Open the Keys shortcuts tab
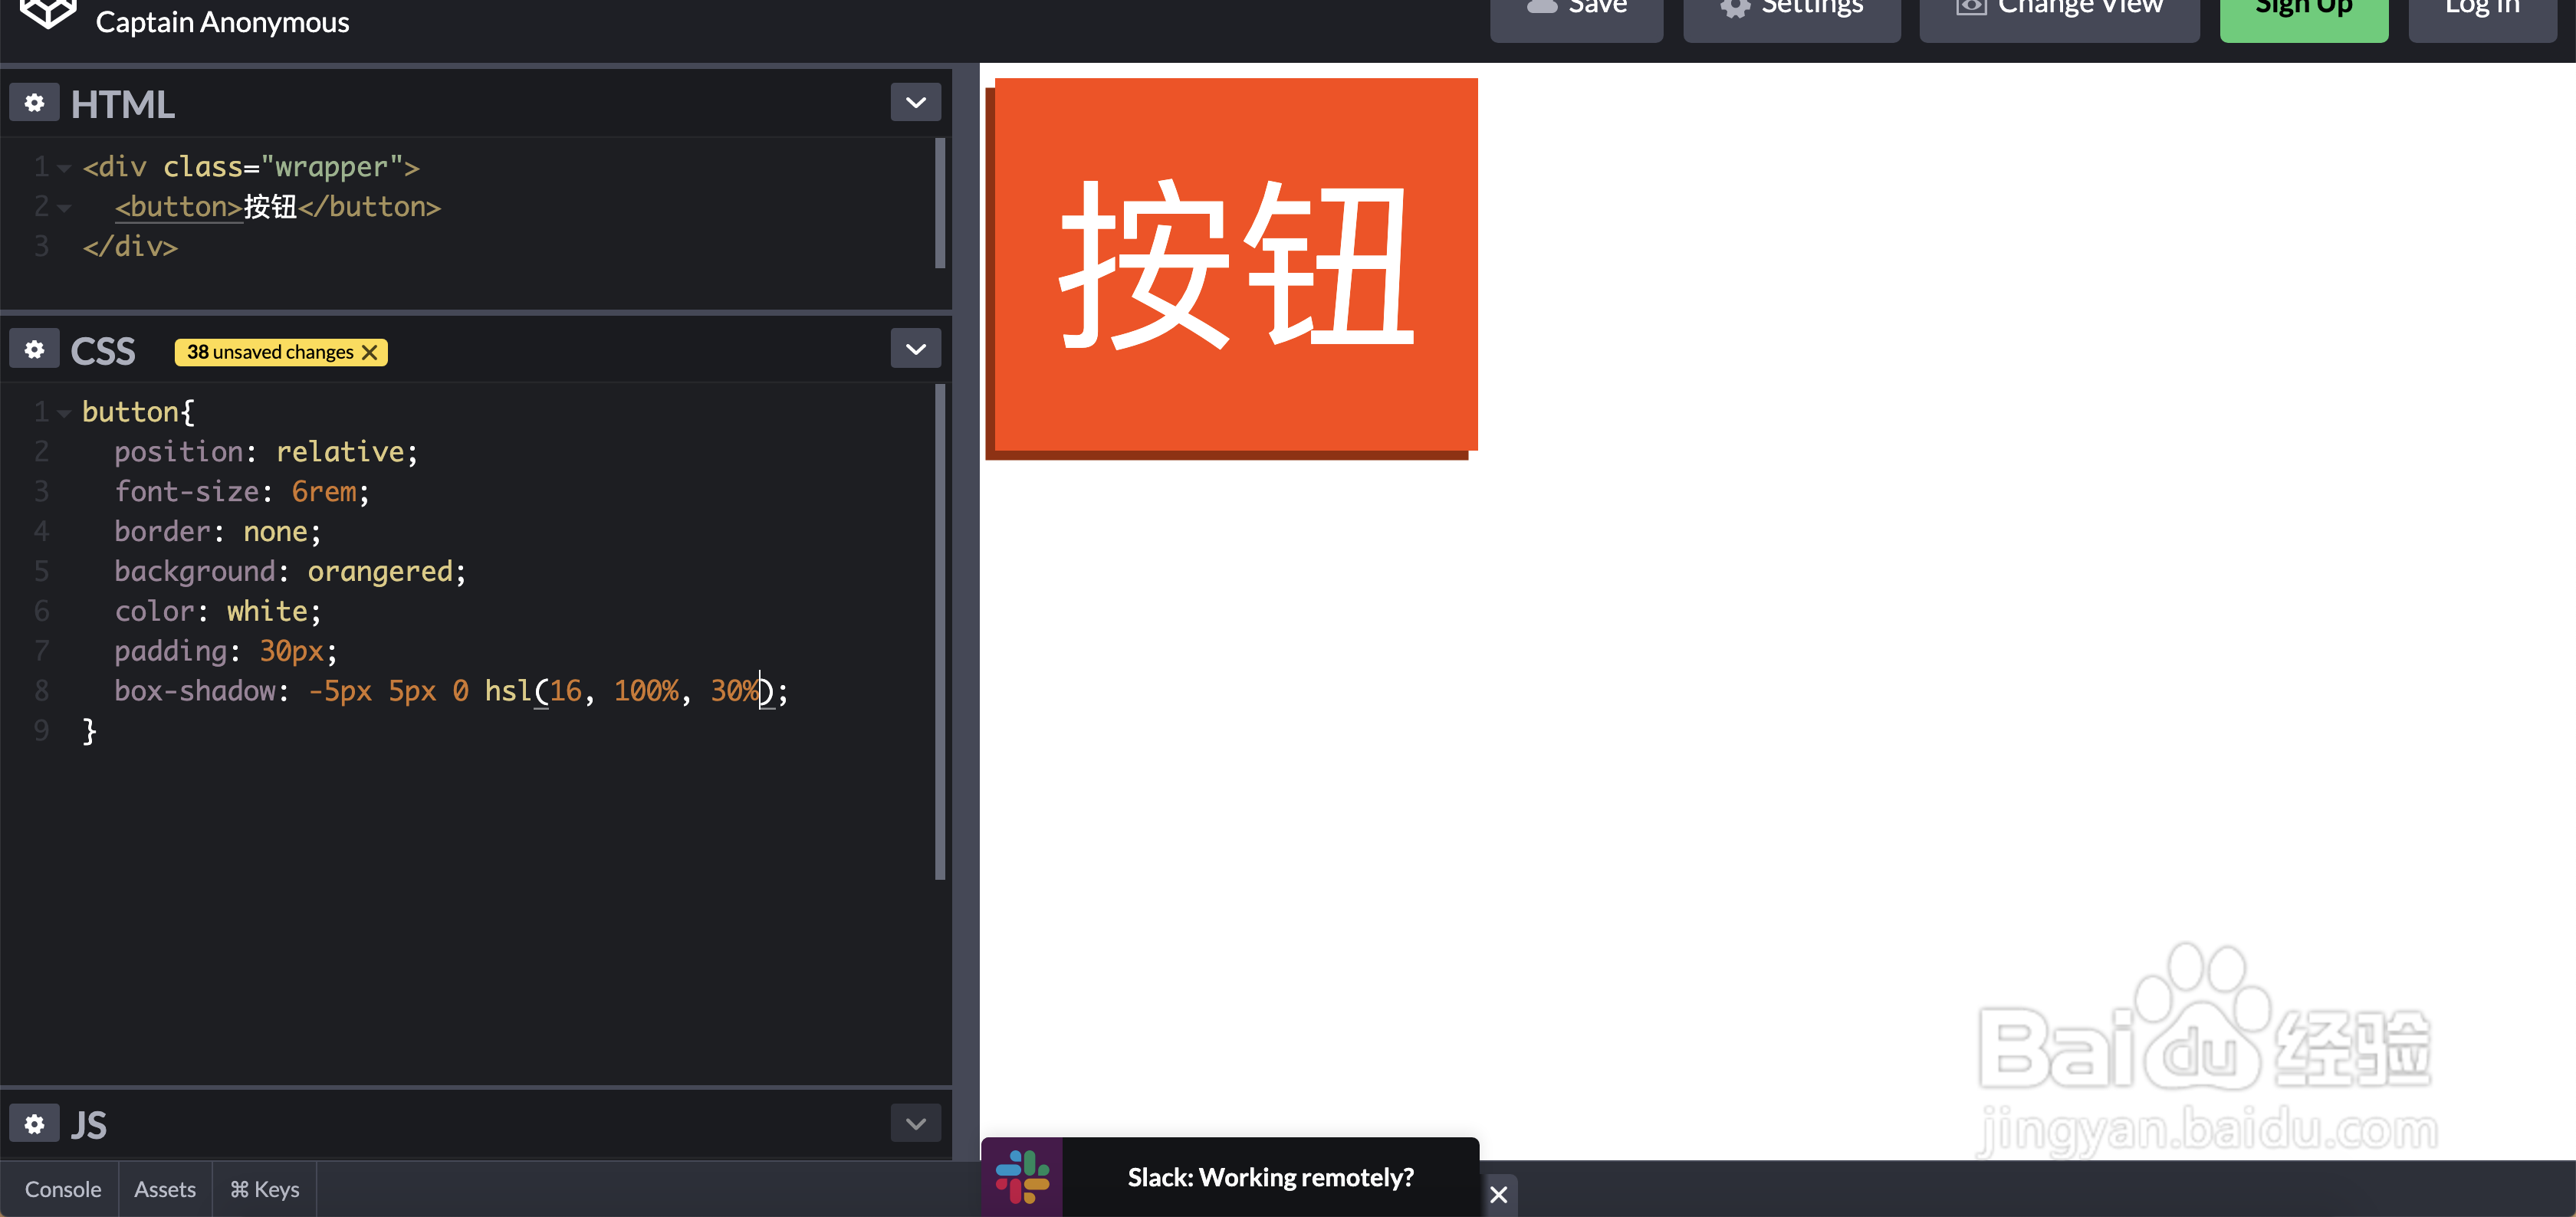Image resolution: width=2576 pixels, height=1217 pixels. tap(265, 1189)
